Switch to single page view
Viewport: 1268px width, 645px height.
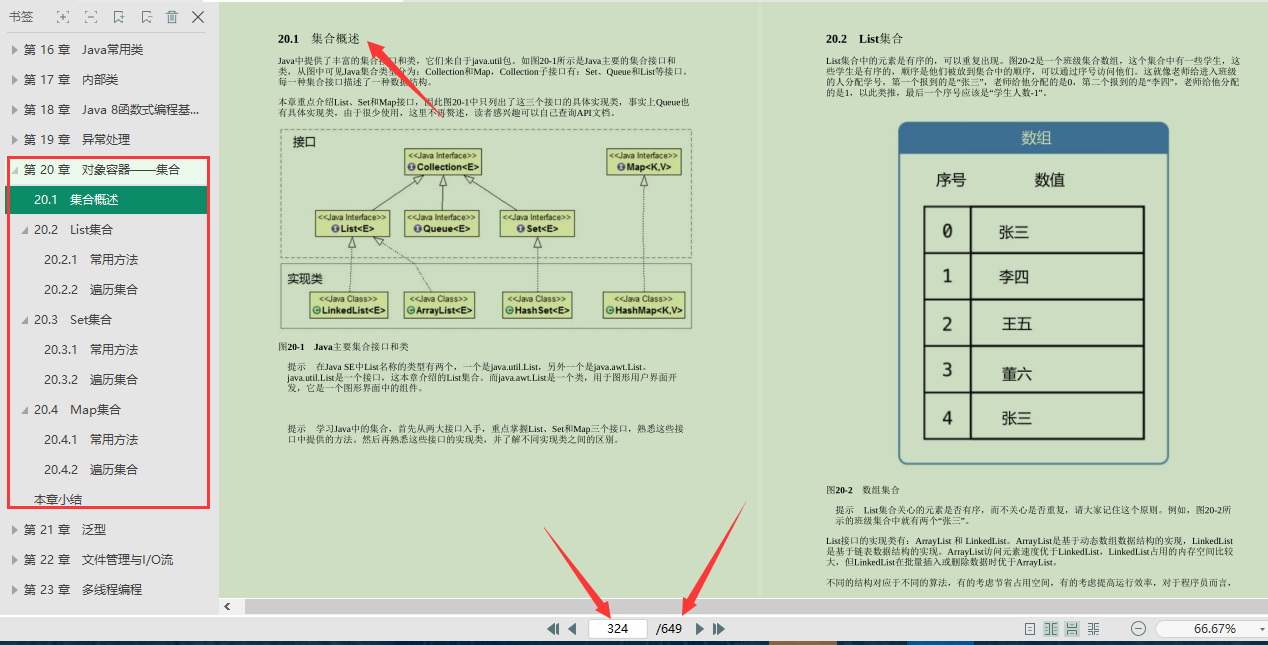click(x=1030, y=629)
